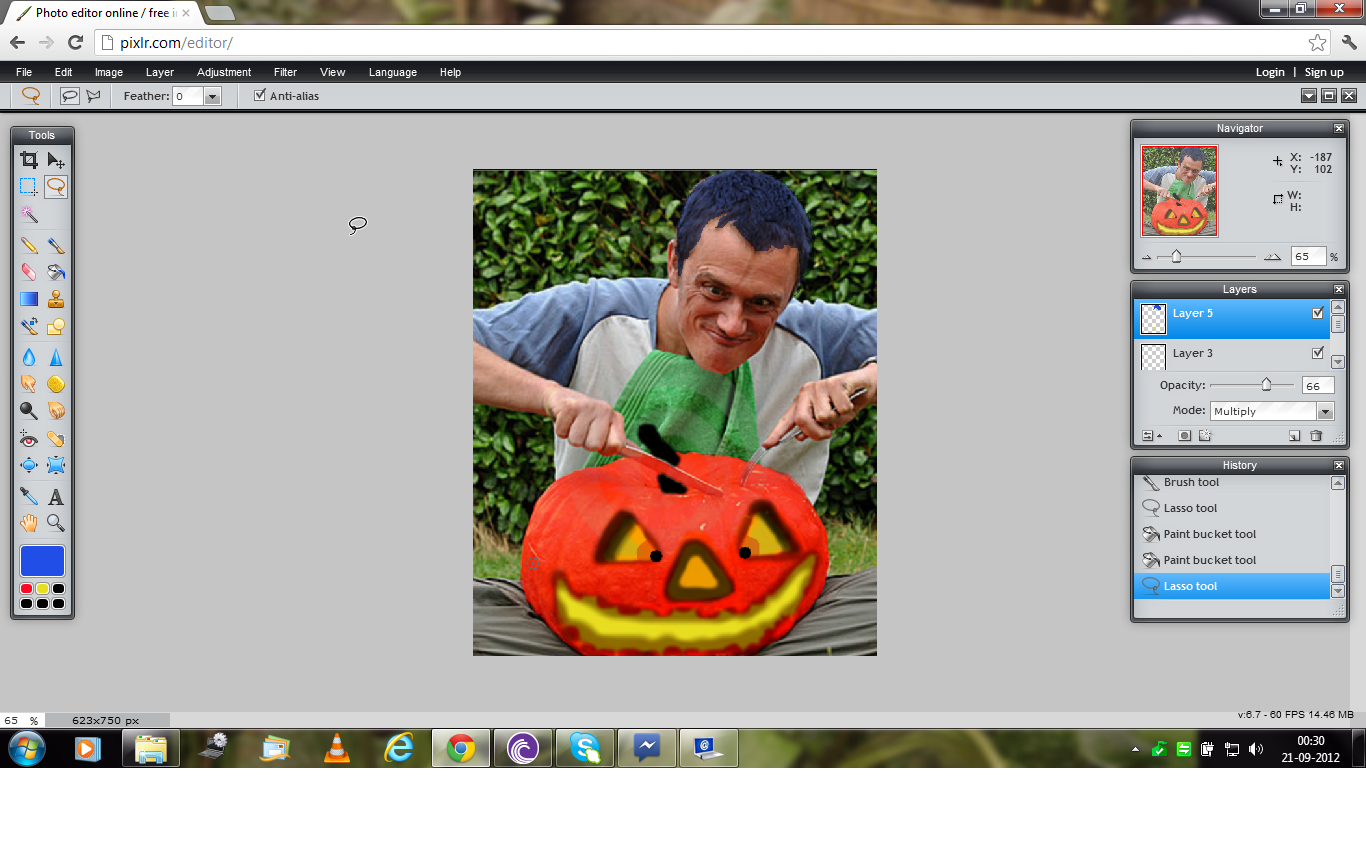Screen dimensions: 1366x841
Task: Toggle layer settings icon in Layers panel
Action: pos(1152,436)
